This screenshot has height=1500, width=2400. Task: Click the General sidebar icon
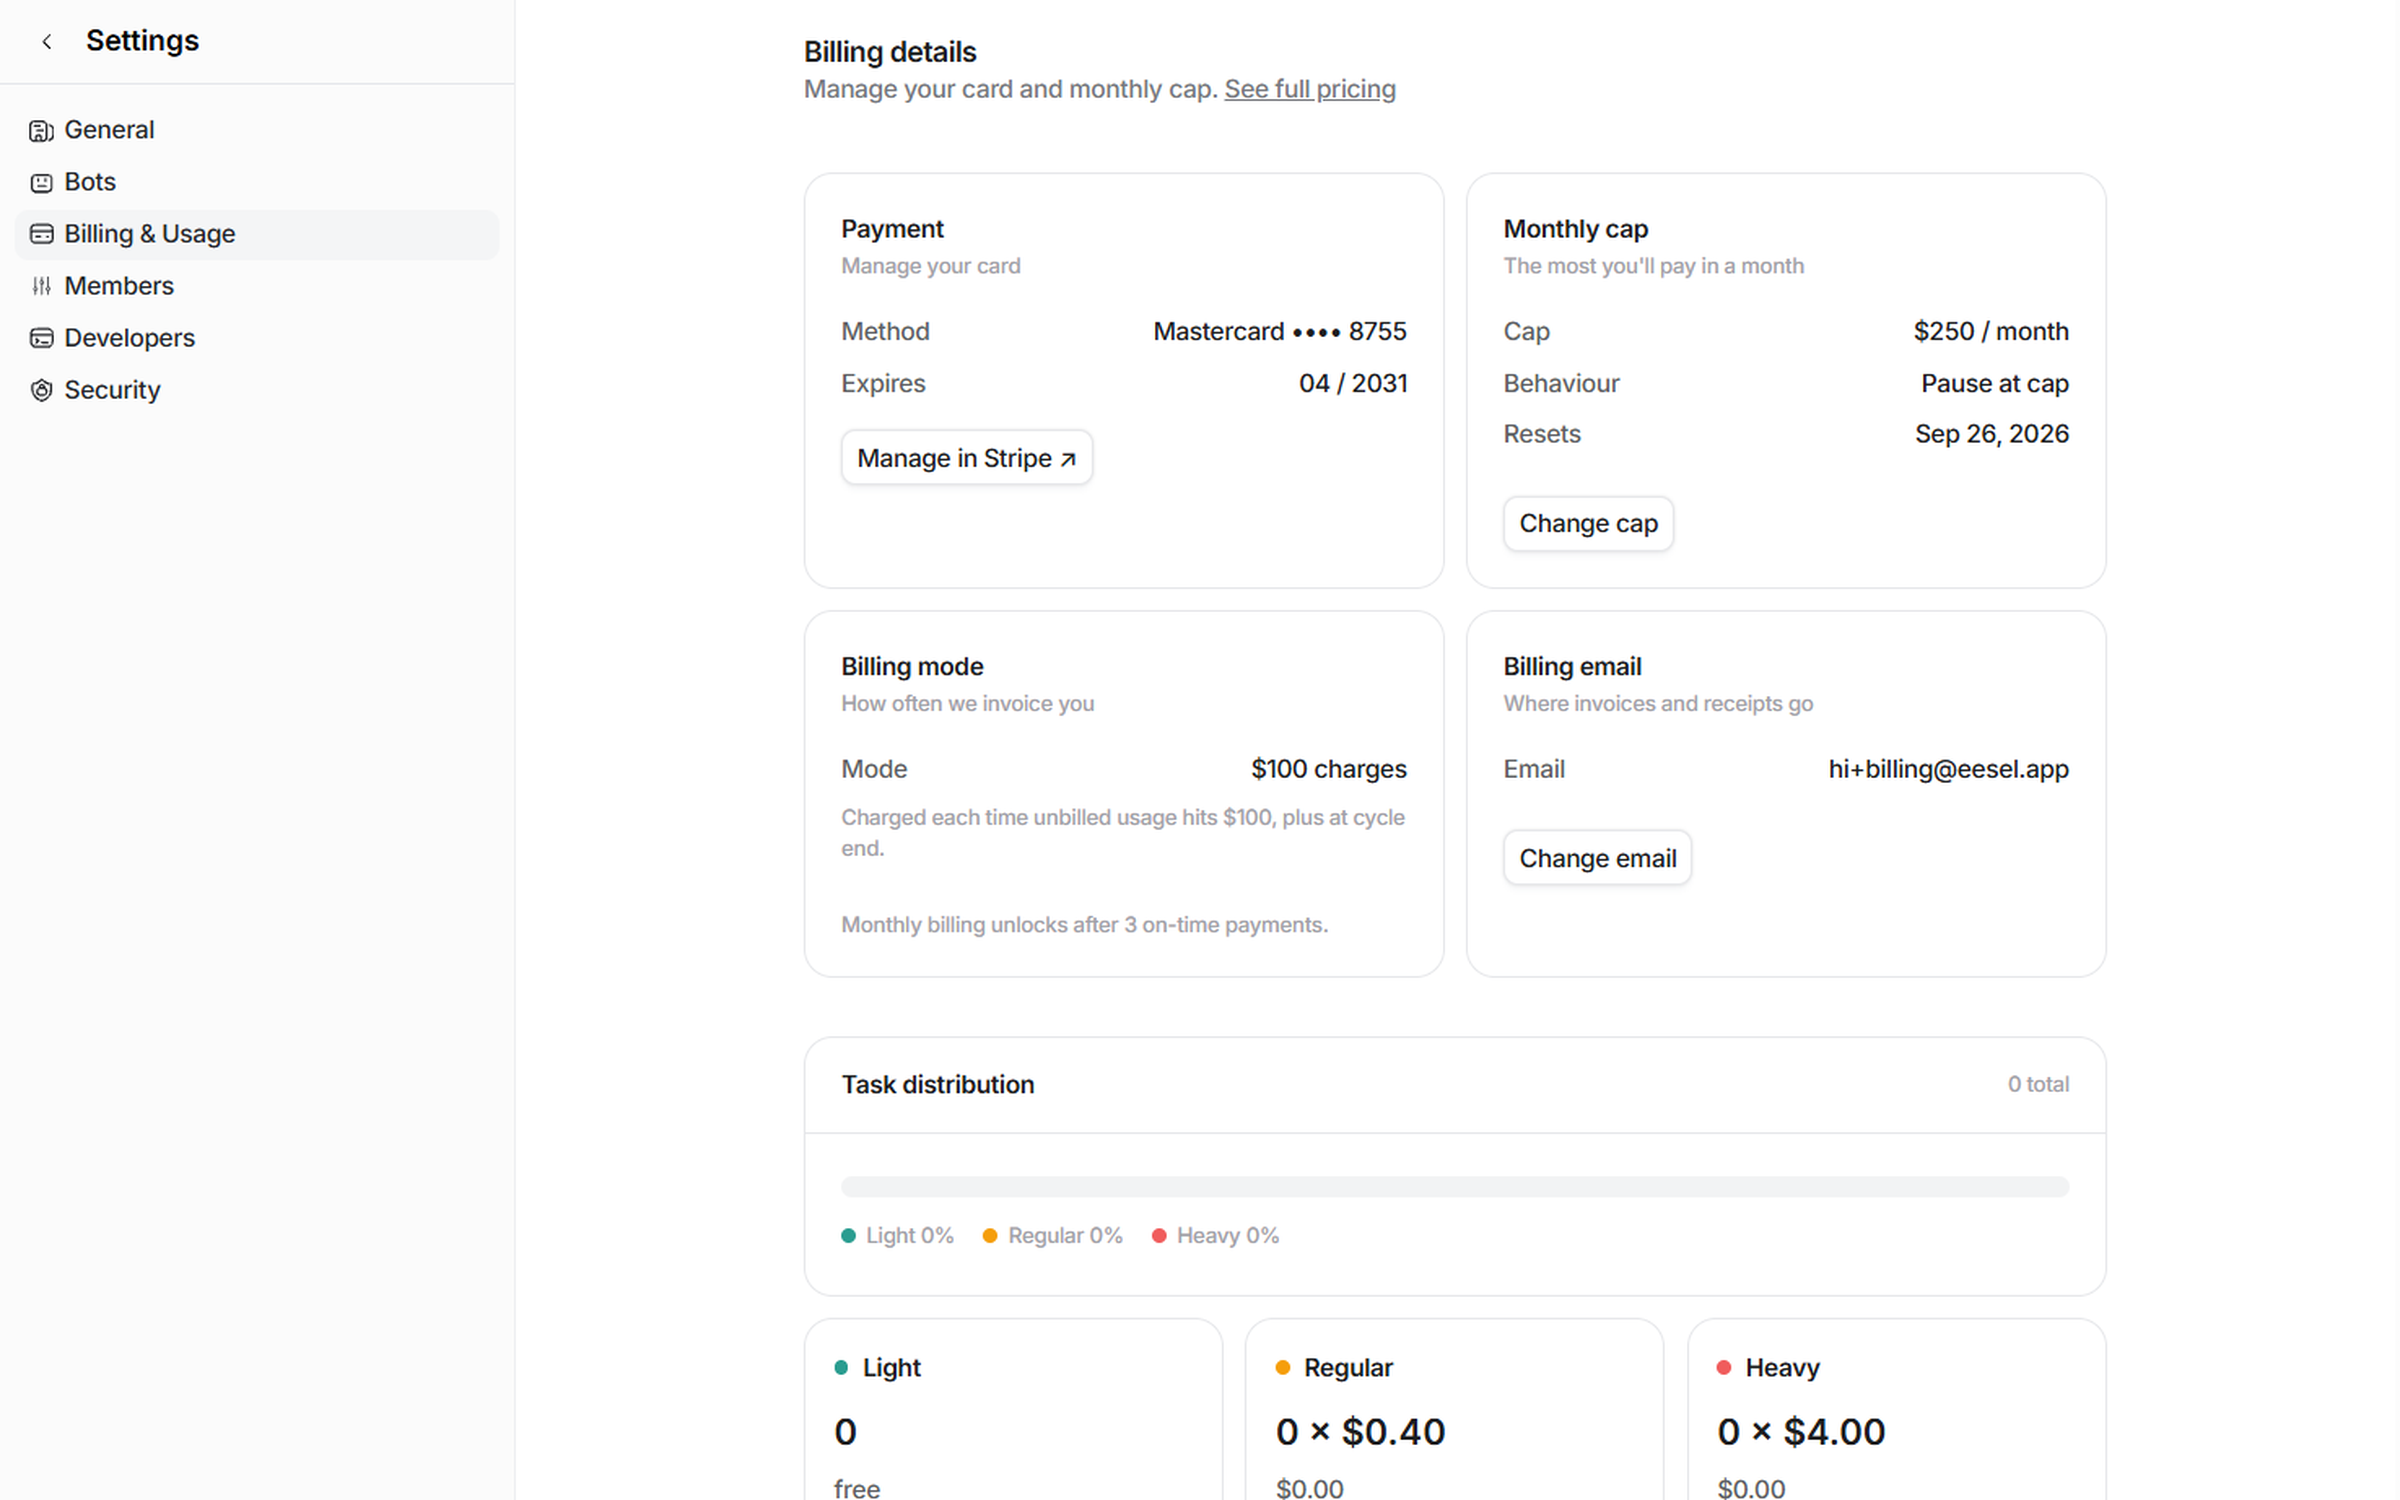(x=41, y=130)
